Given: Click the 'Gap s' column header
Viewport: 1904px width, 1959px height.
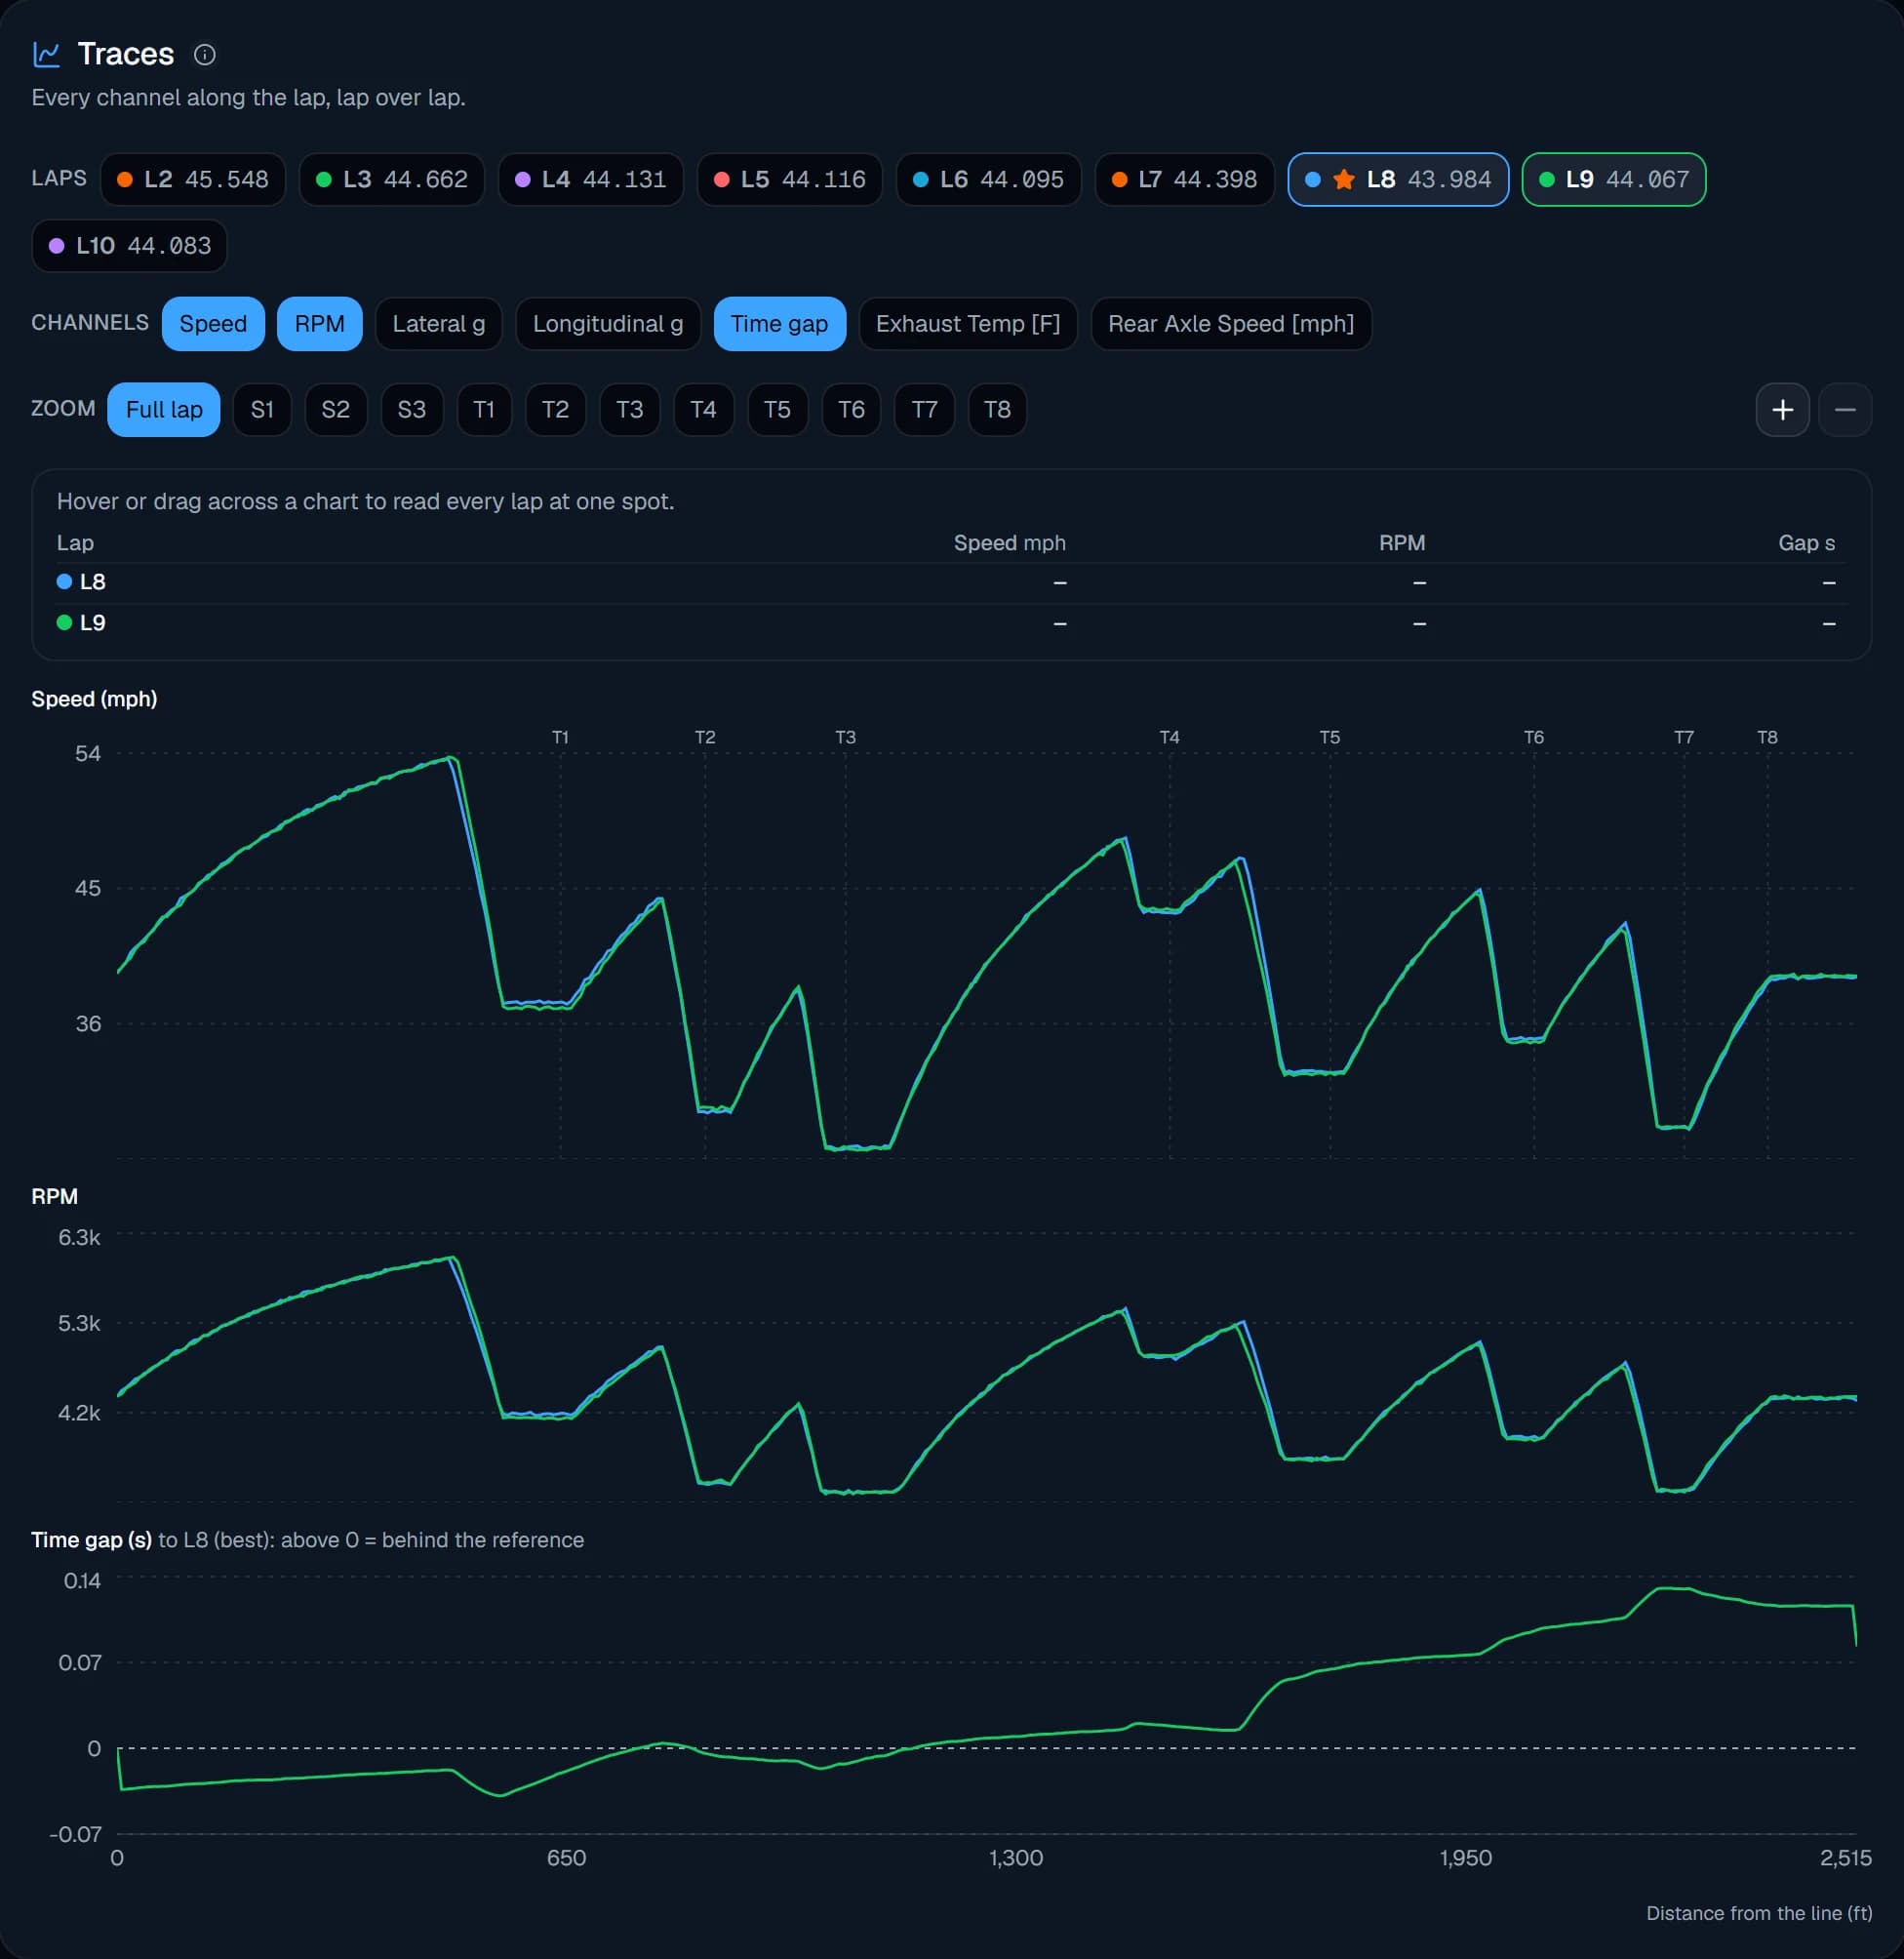Looking at the screenshot, I should [1806, 543].
